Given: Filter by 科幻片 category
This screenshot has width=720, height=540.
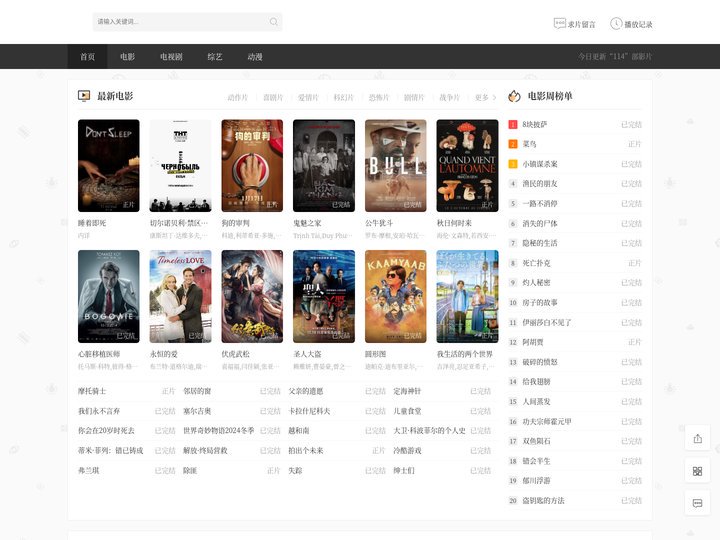Looking at the screenshot, I should click(343, 97).
